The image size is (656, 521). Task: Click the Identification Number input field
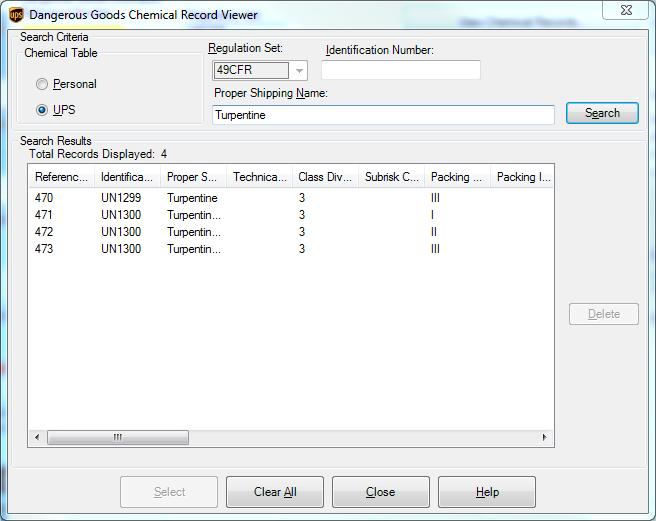click(401, 70)
